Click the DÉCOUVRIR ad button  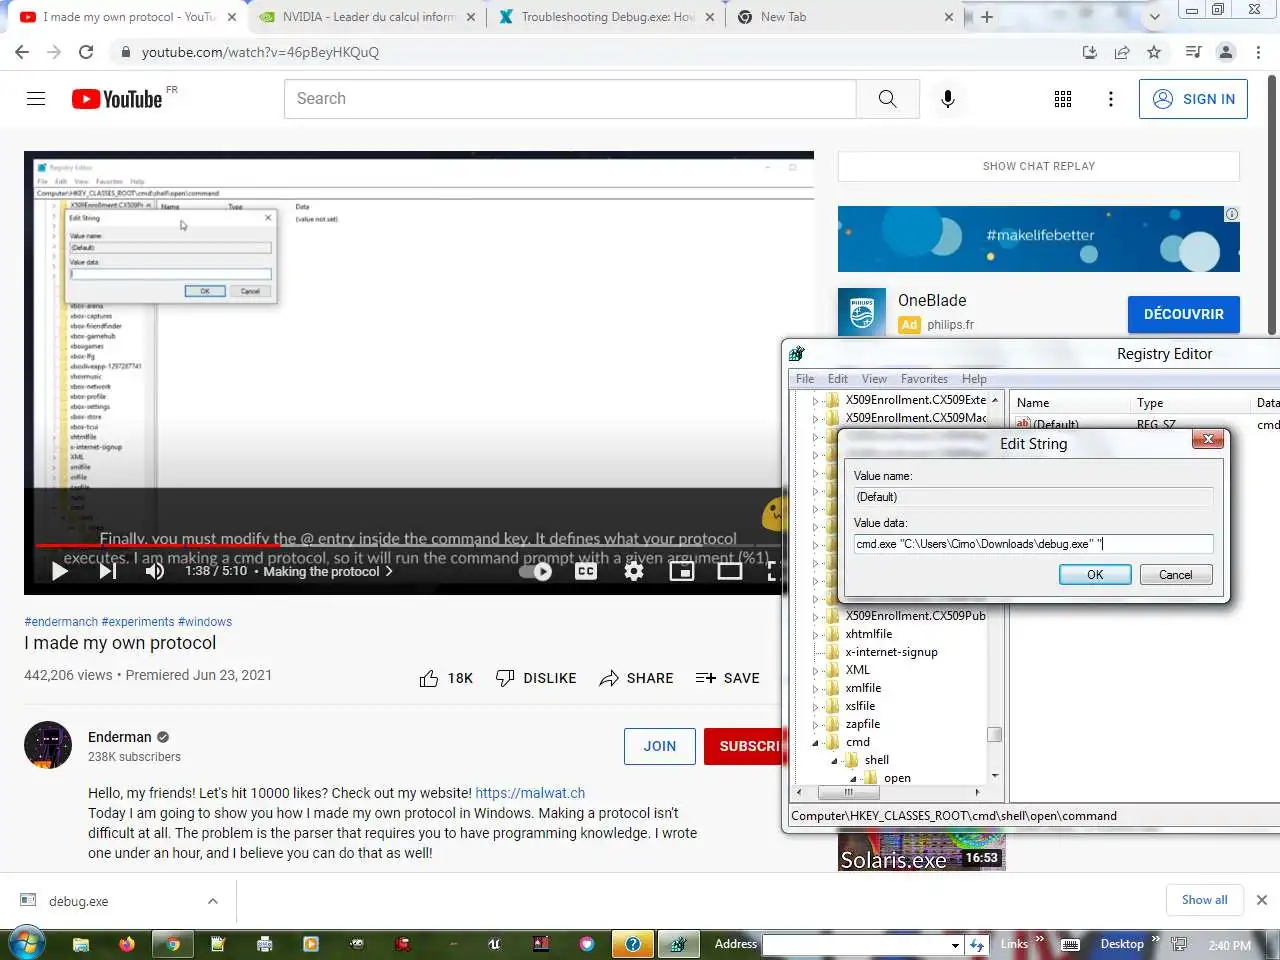click(x=1183, y=314)
